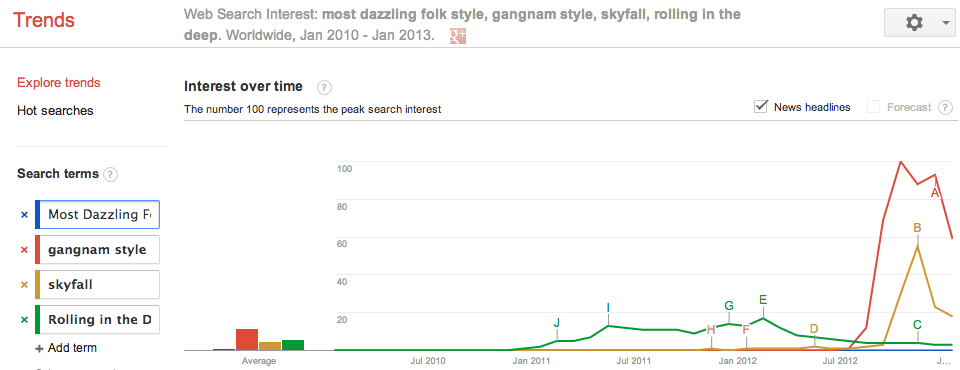Go to Hot searches
This screenshot has height=370, width=960.
coord(55,111)
